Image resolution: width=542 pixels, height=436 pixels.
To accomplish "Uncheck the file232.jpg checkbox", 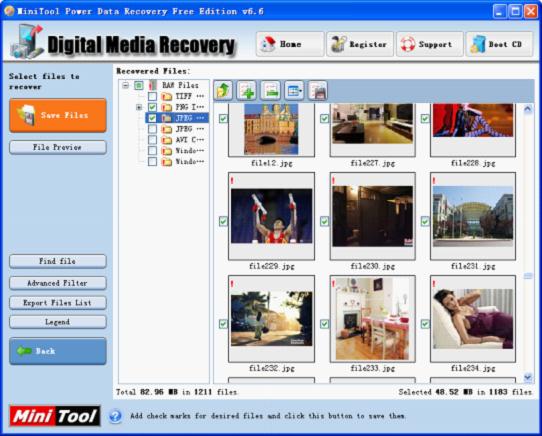I will [x=223, y=324].
